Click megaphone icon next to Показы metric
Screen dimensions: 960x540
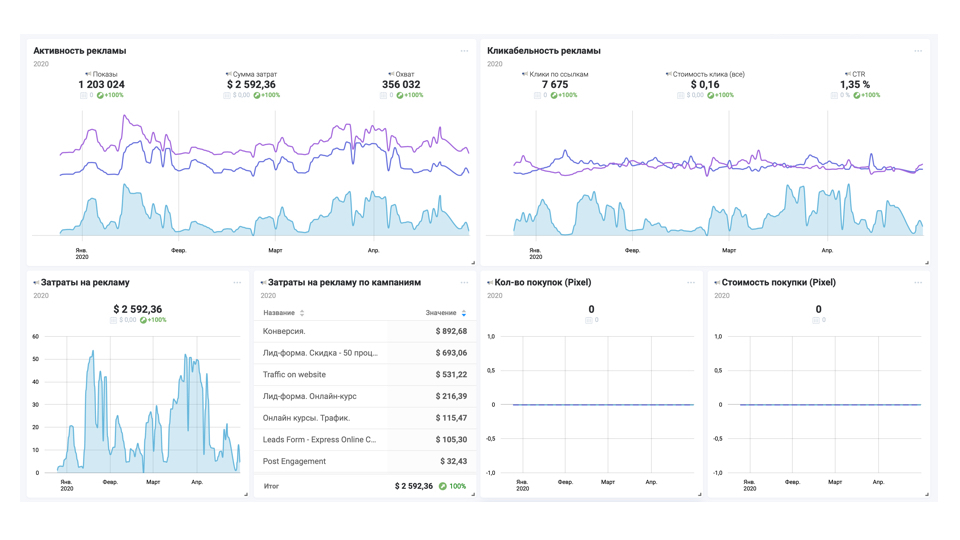[x=88, y=74]
